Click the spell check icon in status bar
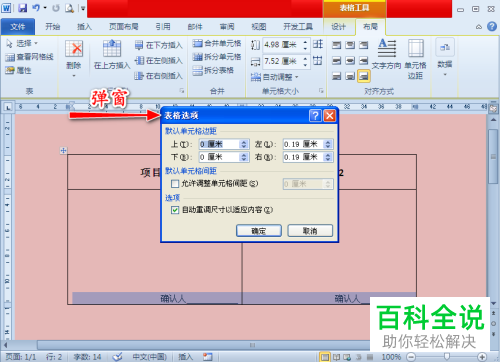This screenshot has height=362, width=500. click(117, 357)
